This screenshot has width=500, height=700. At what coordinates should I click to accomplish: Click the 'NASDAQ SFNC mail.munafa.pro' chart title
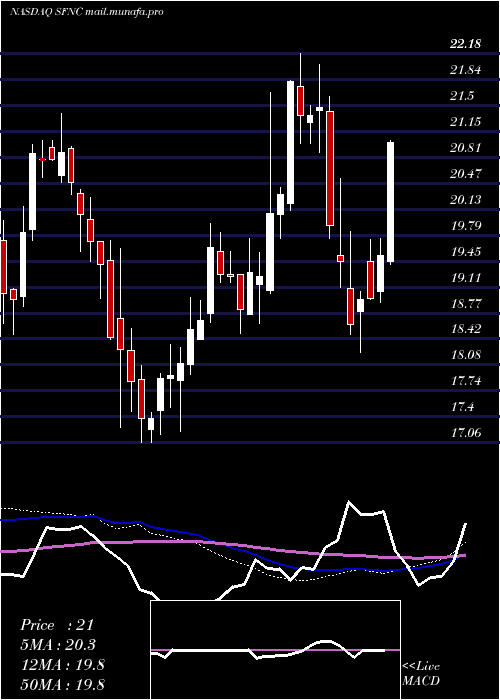point(86,12)
